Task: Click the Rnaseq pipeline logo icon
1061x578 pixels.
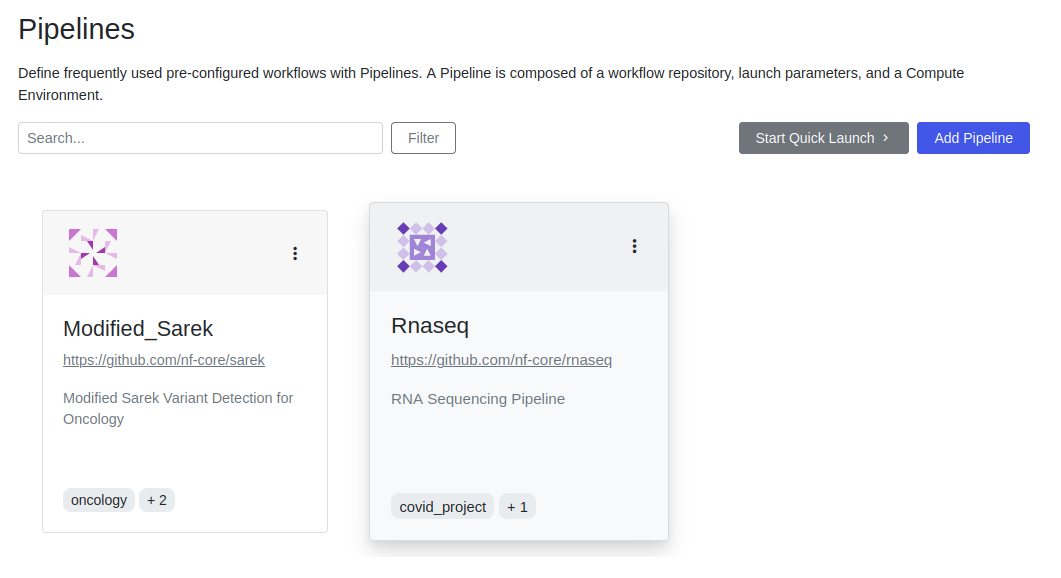Action: tap(422, 247)
